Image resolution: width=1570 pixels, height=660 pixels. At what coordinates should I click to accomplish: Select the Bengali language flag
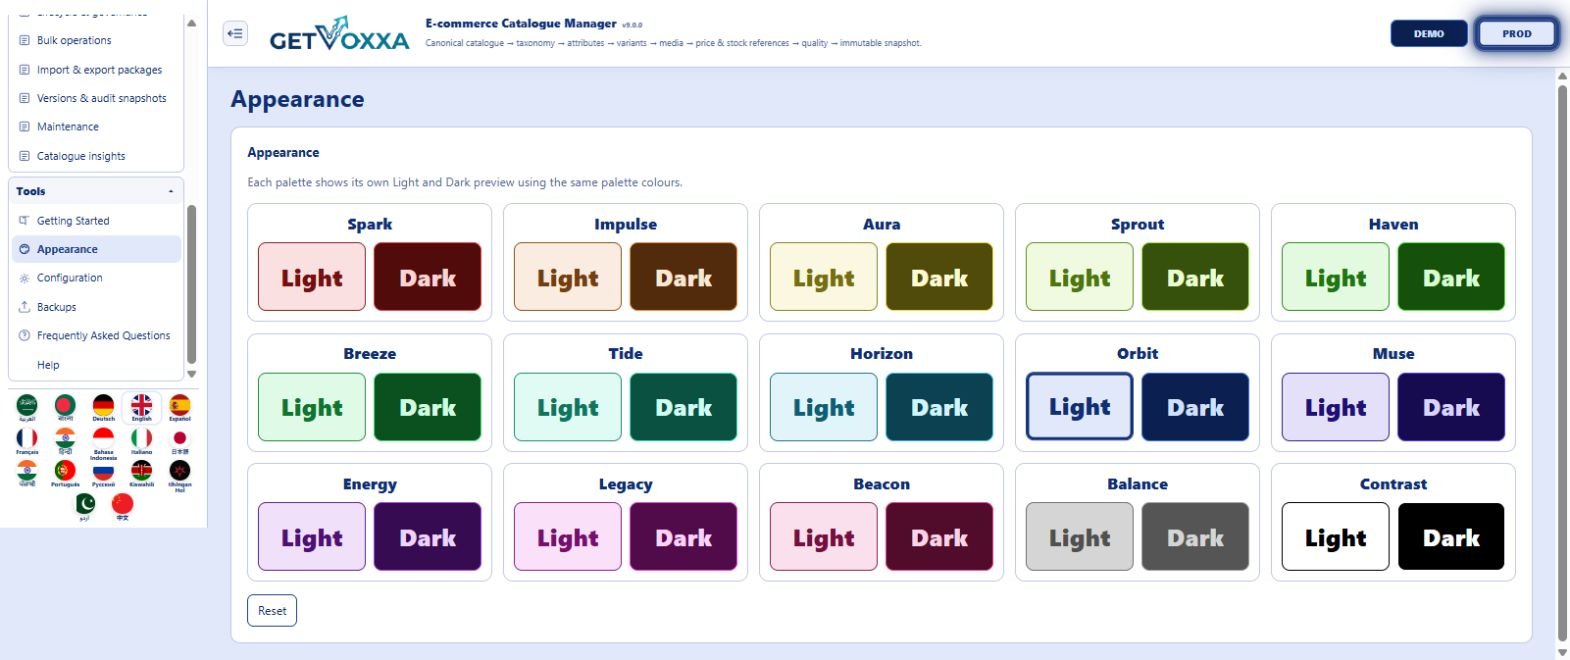(65, 406)
